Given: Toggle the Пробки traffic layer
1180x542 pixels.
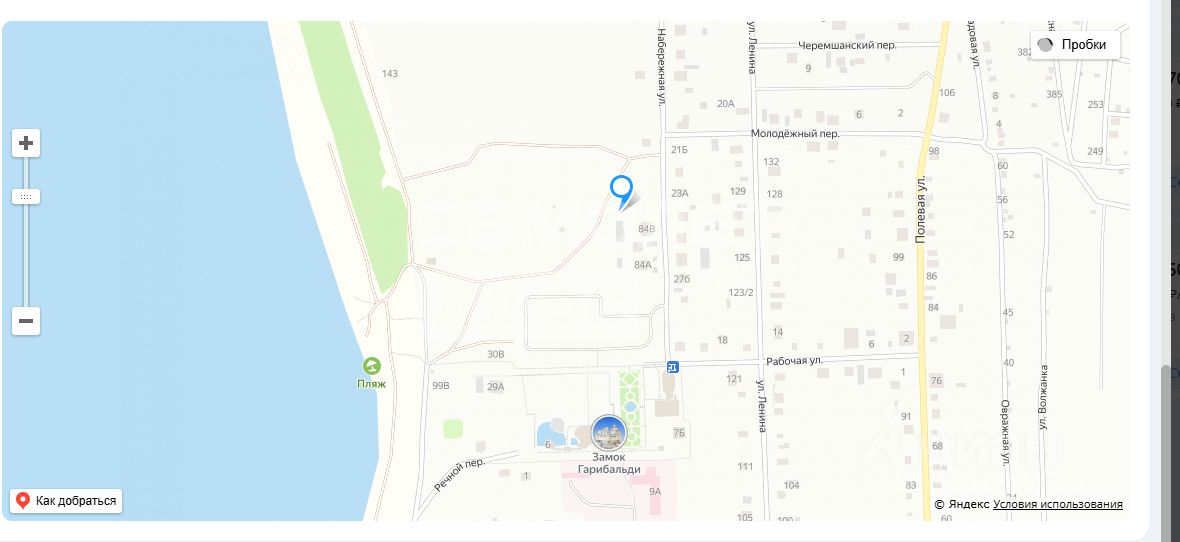Looking at the screenshot, I should (x=1075, y=44).
